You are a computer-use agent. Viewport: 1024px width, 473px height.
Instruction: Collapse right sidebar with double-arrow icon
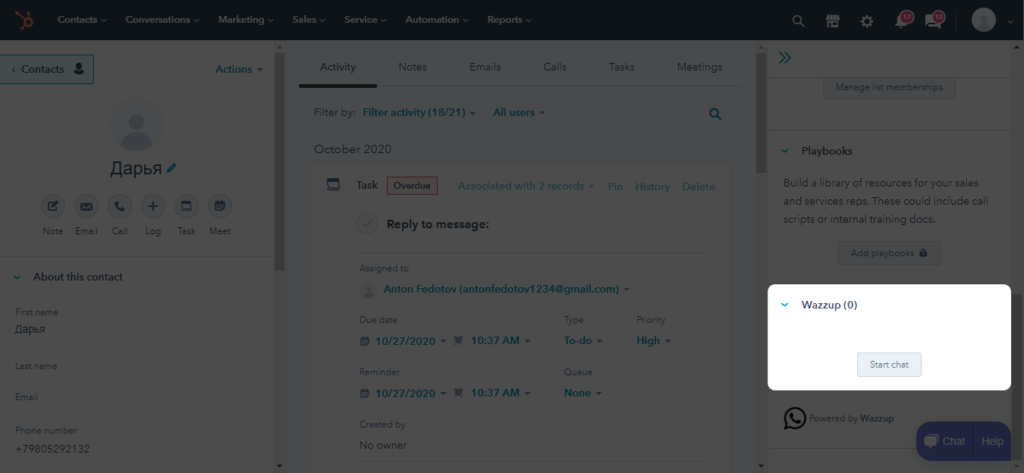coord(785,58)
